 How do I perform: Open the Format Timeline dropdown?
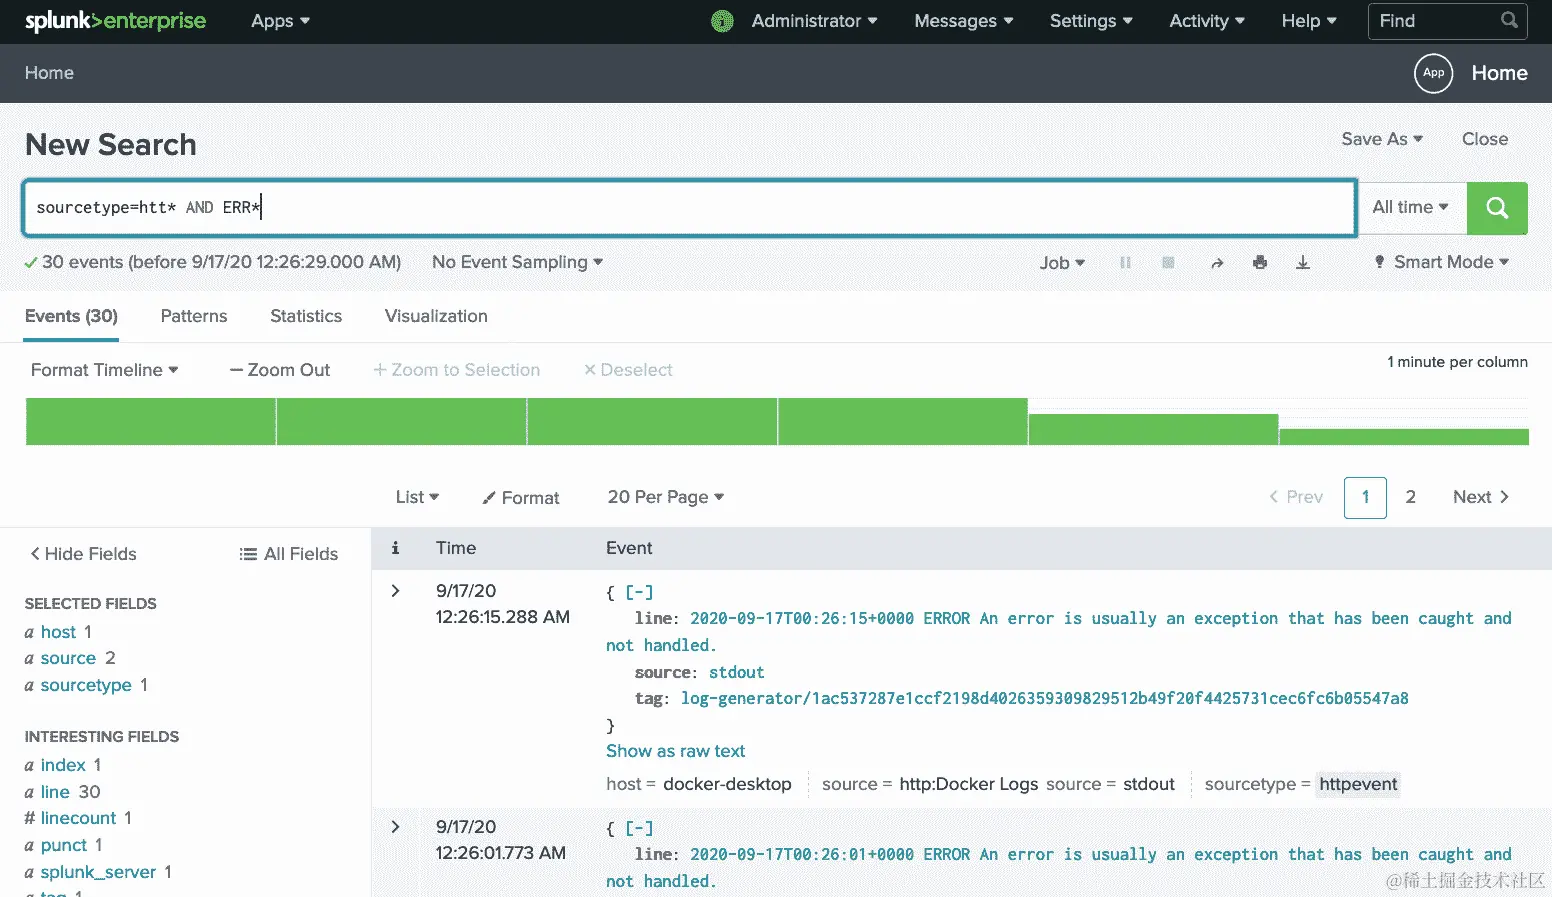tap(105, 370)
